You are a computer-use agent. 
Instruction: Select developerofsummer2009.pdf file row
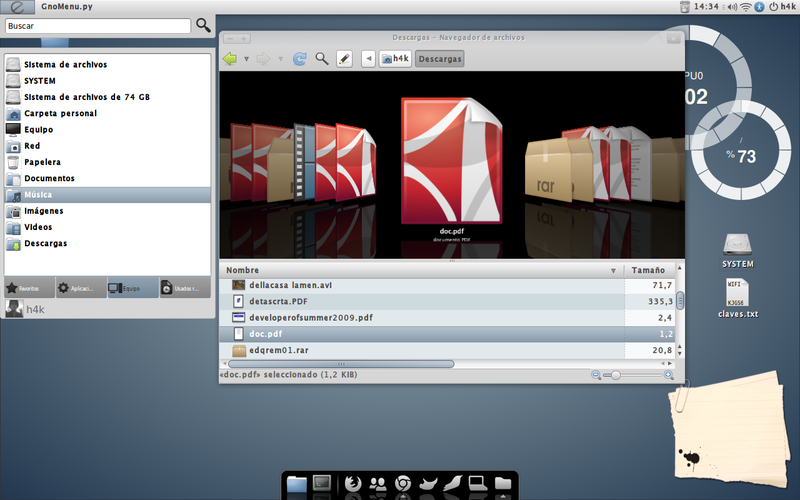(x=447, y=318)
